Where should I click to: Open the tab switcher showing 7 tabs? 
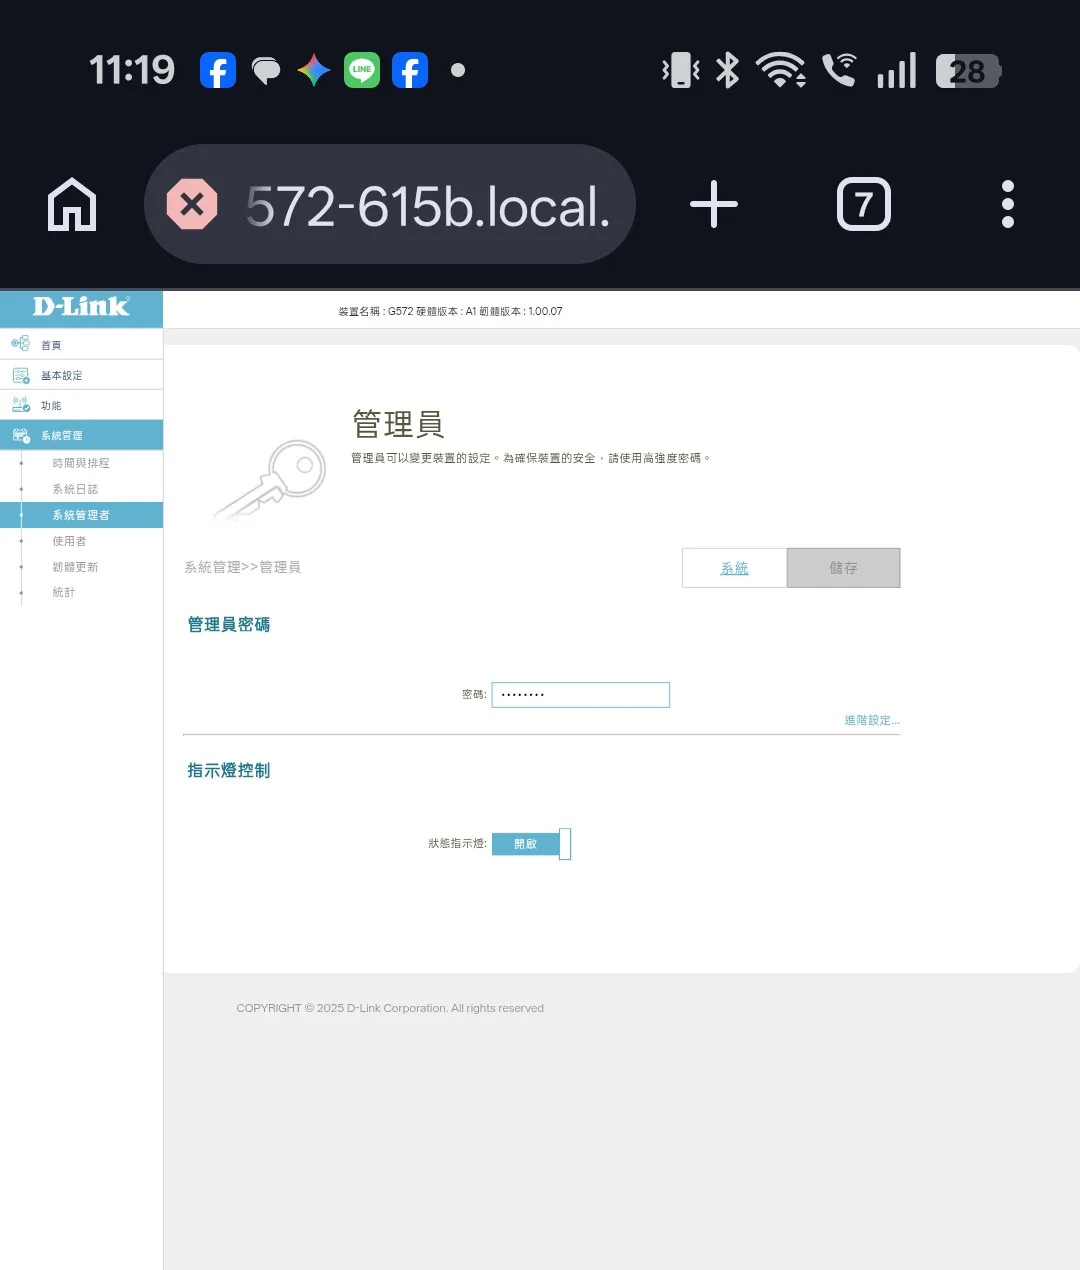tap(863, 204)
